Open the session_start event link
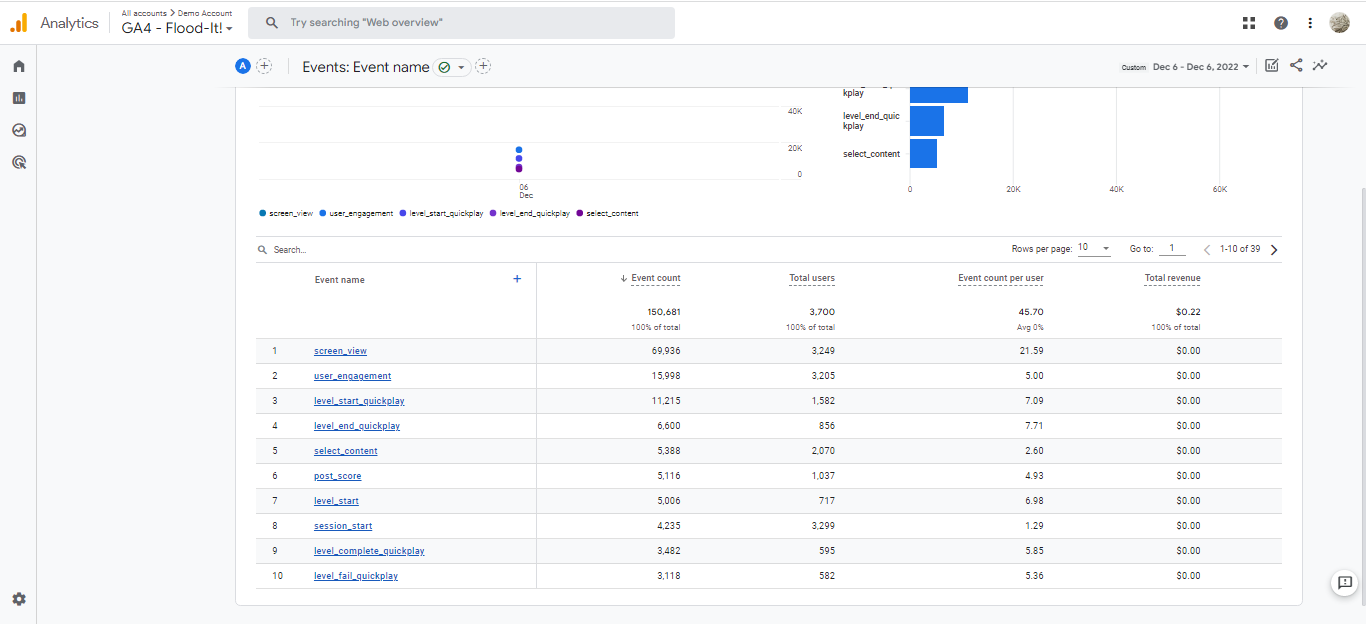The height and width of the screenshot is (624, 1366). pos(343,526)
